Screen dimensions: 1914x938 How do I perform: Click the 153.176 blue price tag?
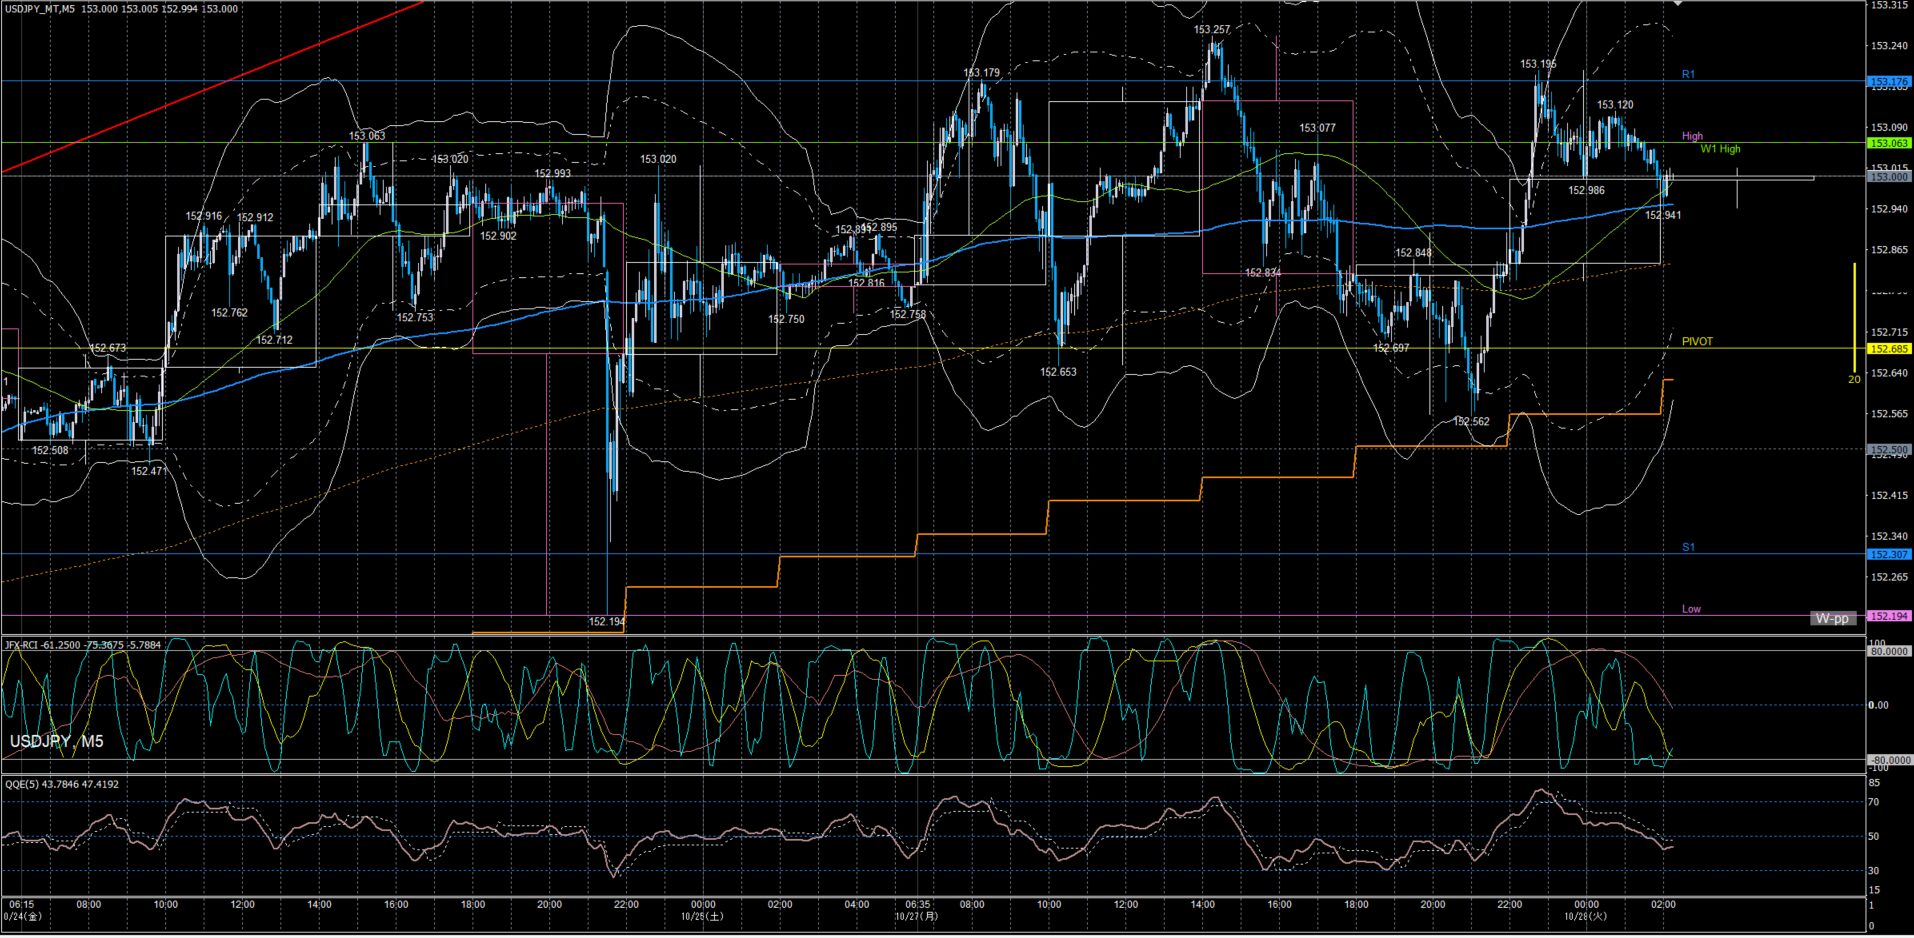1889,82
